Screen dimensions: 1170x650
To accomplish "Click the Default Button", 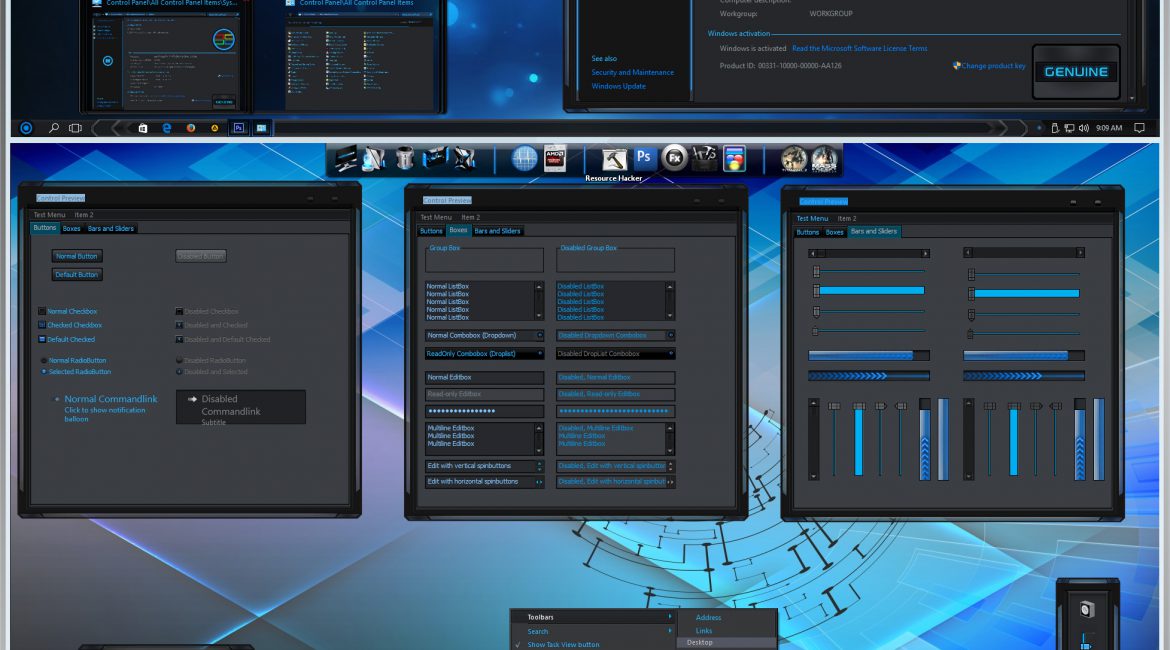I will click(x=77, y=275).
